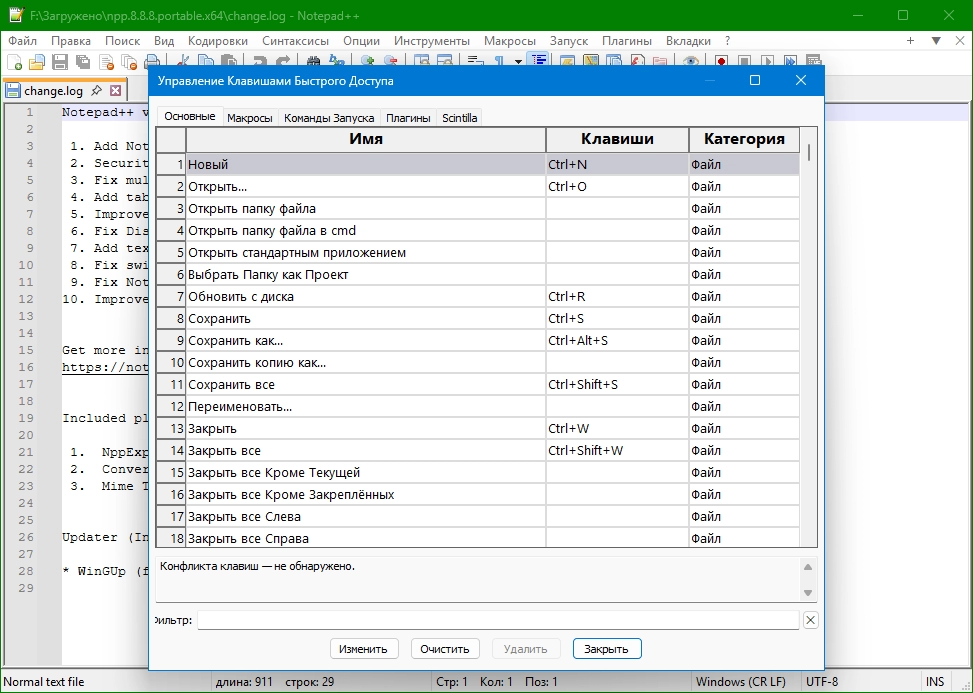Screen dimensions: 973x693
Task: Open the Синтаксисы menu
Action: 295,41
